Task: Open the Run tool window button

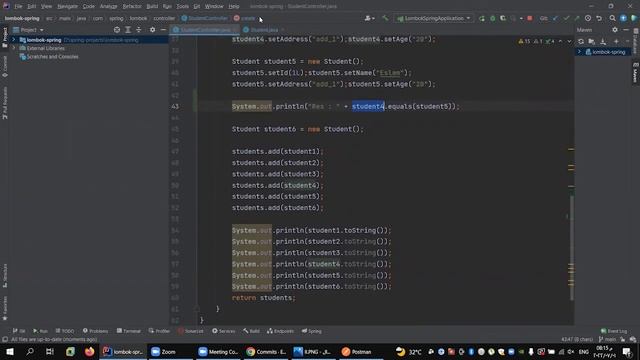Action: click(40, 331)
